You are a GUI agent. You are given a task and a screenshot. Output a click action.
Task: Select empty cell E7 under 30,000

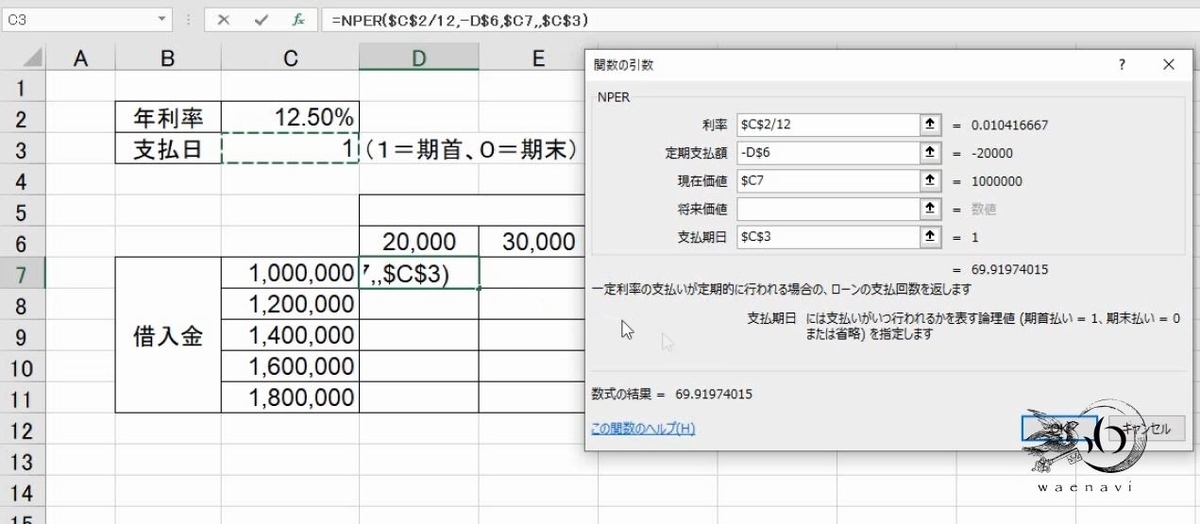point(532,273)
